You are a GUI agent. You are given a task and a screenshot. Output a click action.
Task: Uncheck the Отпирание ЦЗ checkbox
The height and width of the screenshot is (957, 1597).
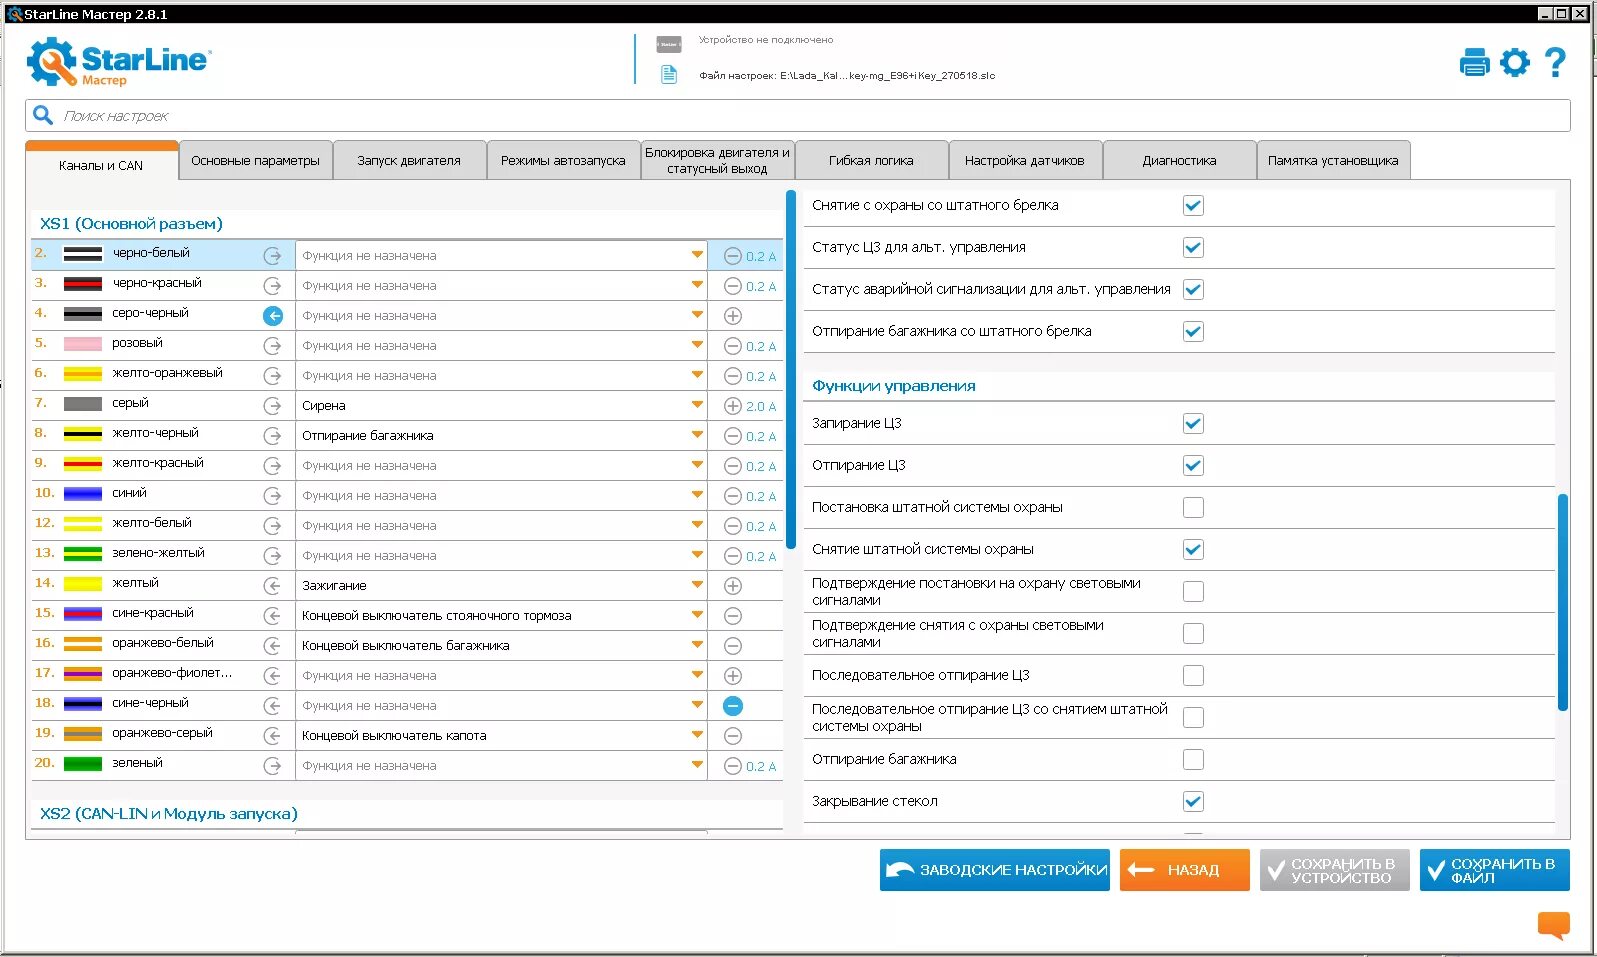point(1193,465)
